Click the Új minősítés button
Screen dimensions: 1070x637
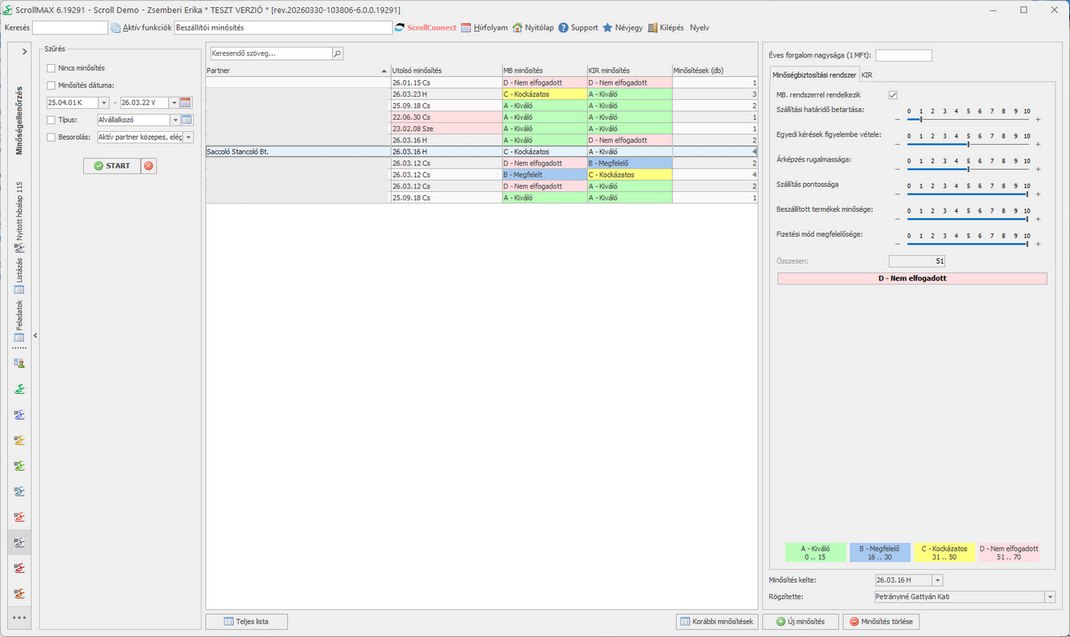pyautogui.click(x=800, y=622)
